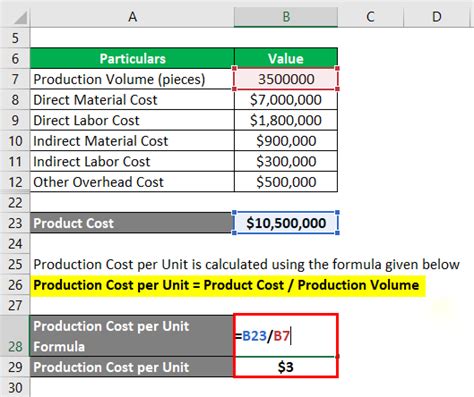Viewport: 474px width, 397px height.
Task: Select row 7 header
Action: pos(15,79)
